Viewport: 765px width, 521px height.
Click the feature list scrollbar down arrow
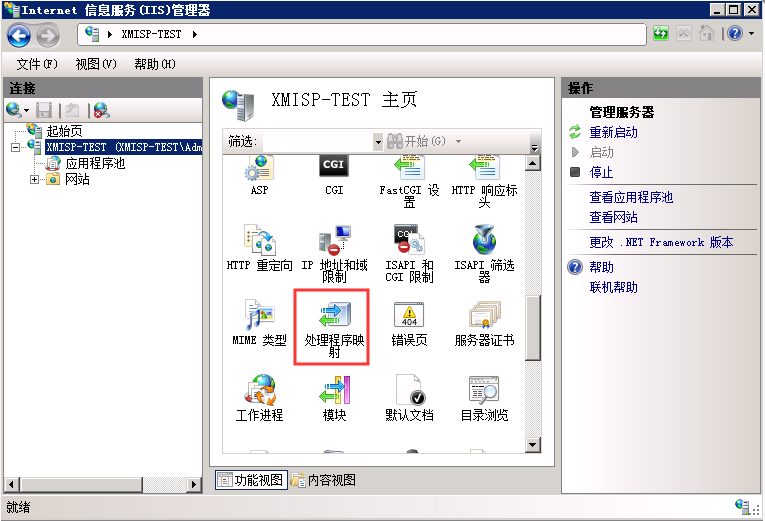533,445
